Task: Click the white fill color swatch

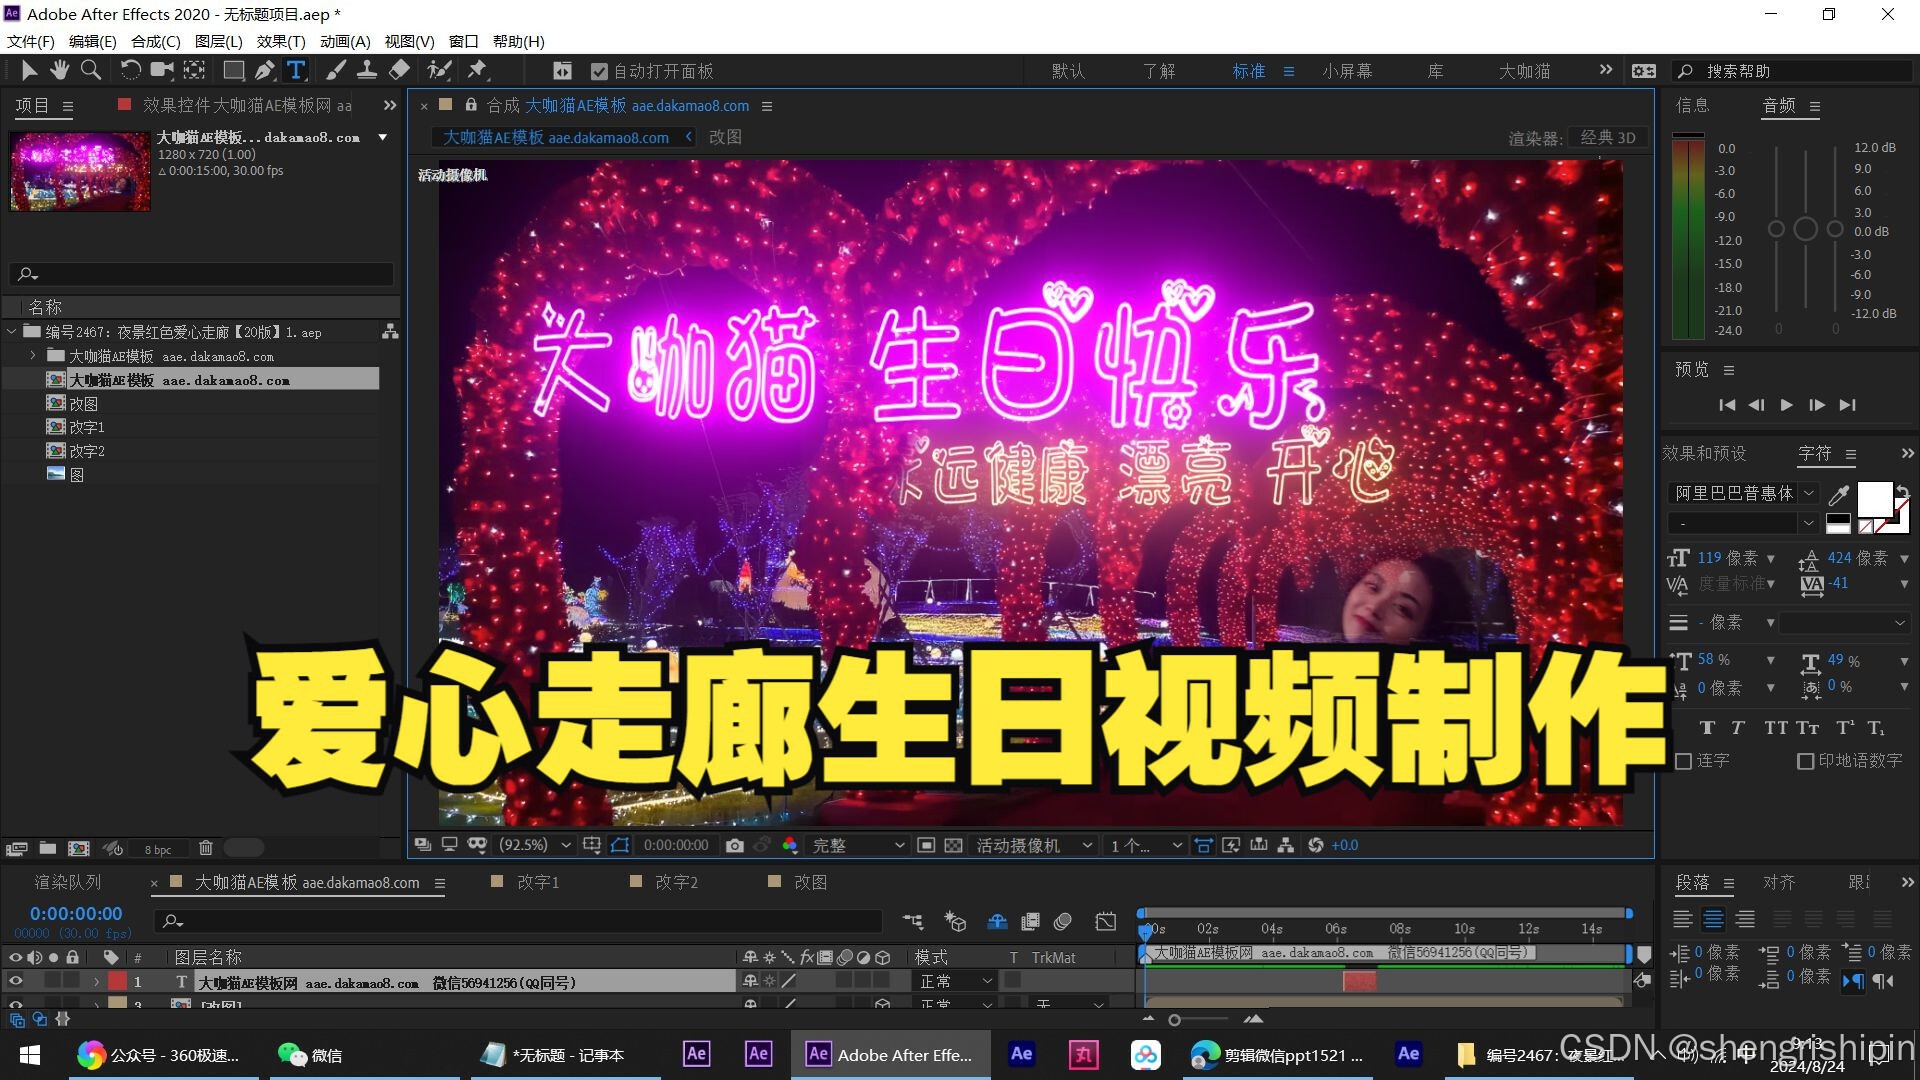Action: (1873, 497)
